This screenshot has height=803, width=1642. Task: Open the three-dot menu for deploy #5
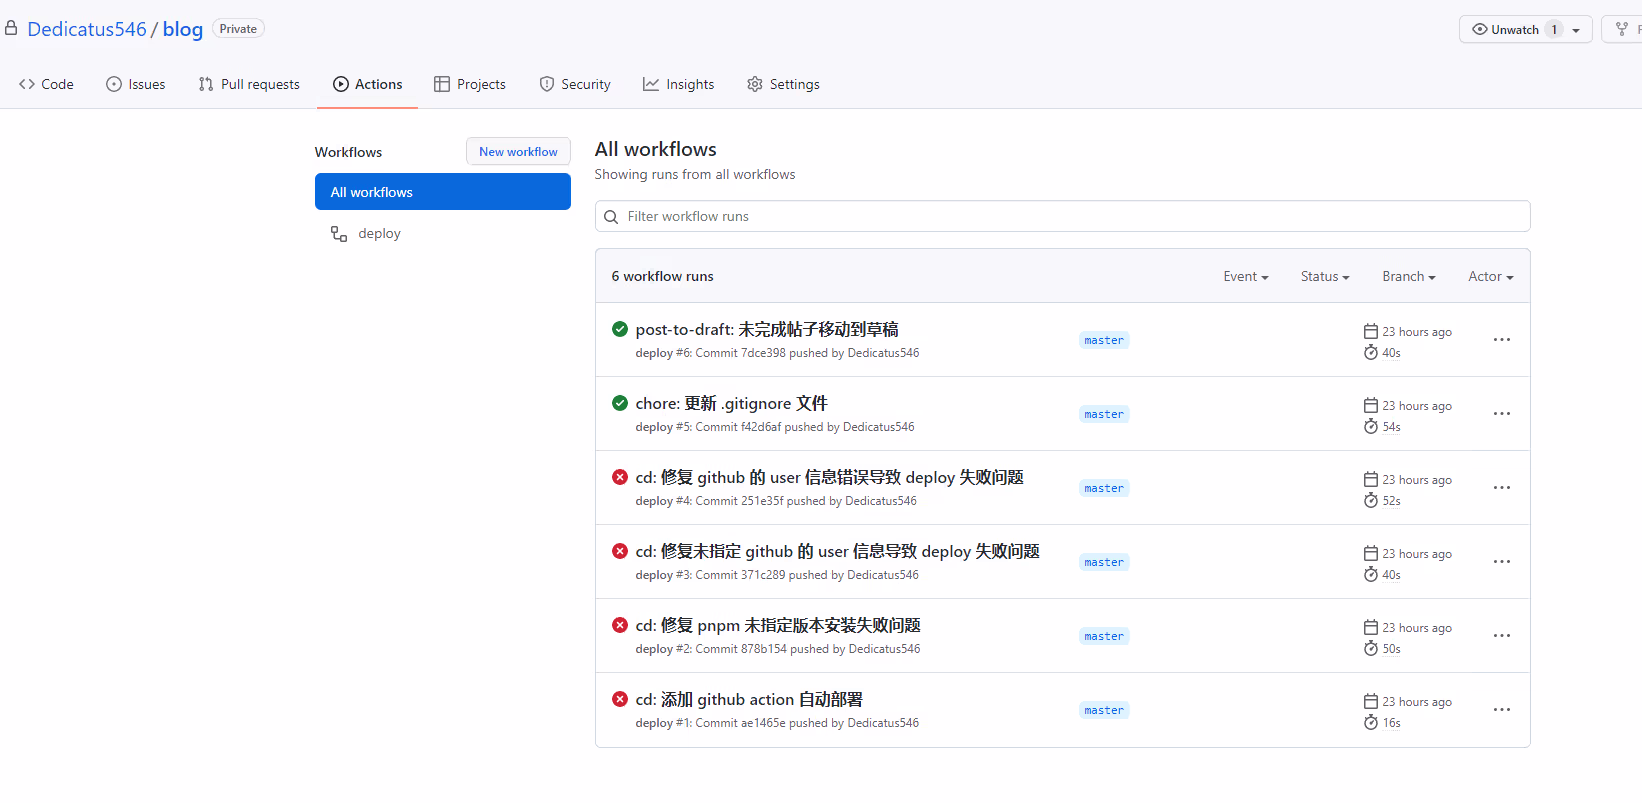(1502, 414)
